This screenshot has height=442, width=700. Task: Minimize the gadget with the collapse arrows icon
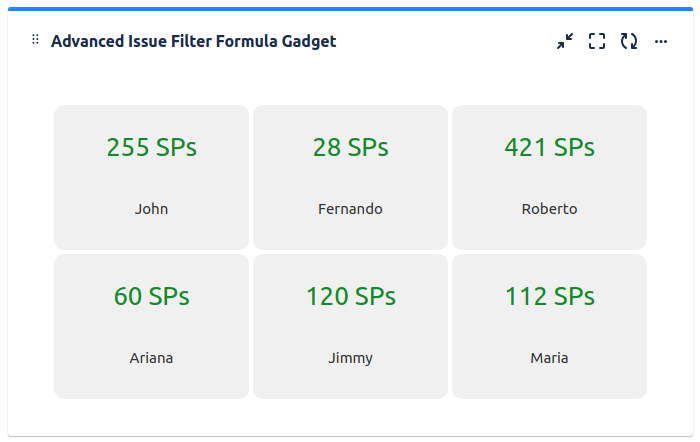point(565,41)
